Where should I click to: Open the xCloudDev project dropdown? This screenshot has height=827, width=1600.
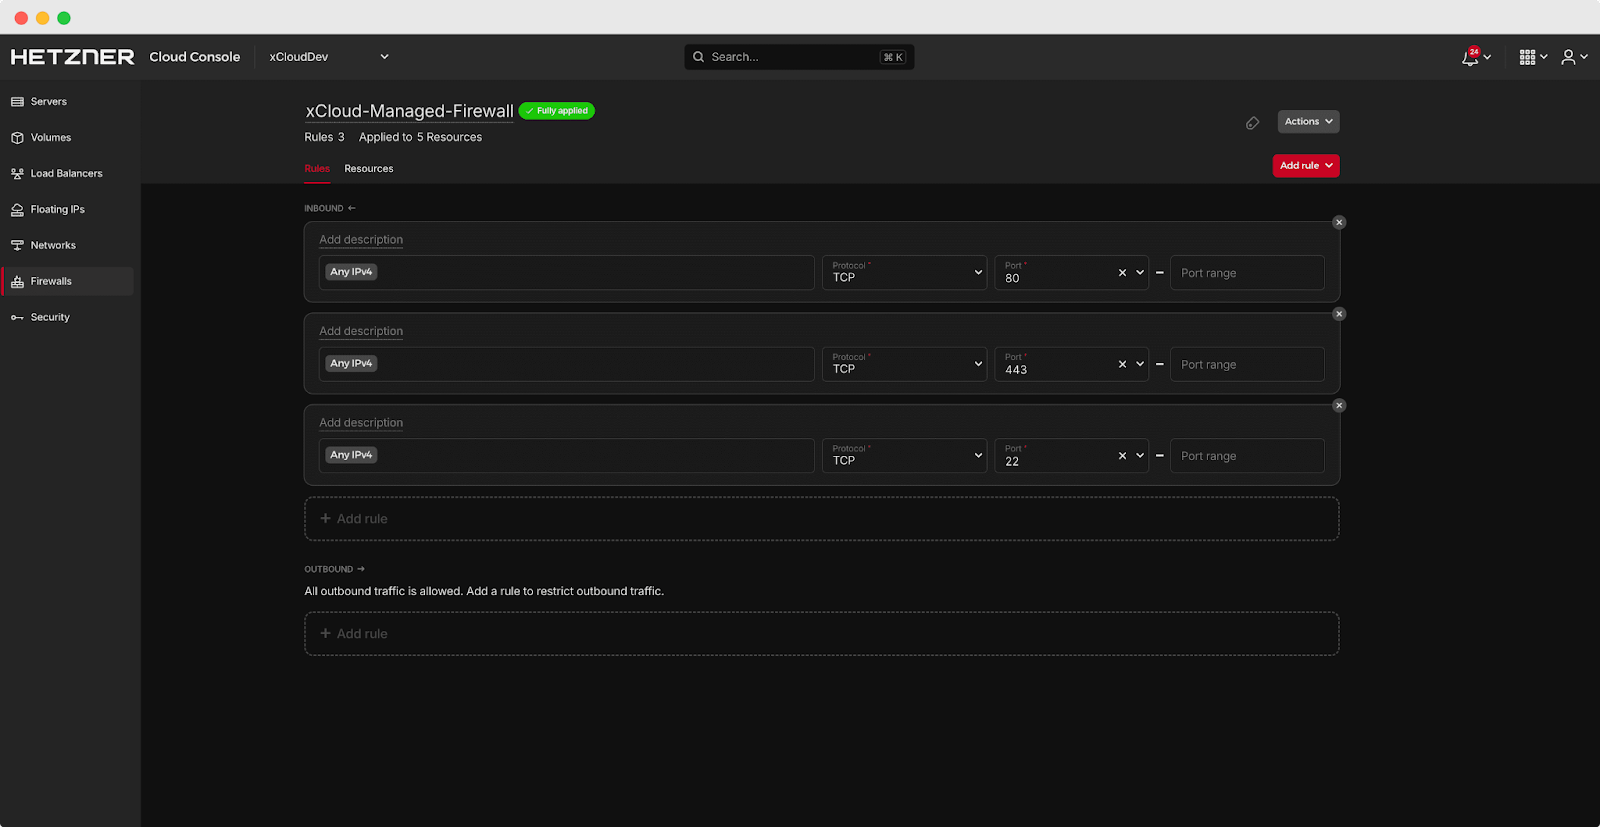pyautogui.click(x=329, y=57)
